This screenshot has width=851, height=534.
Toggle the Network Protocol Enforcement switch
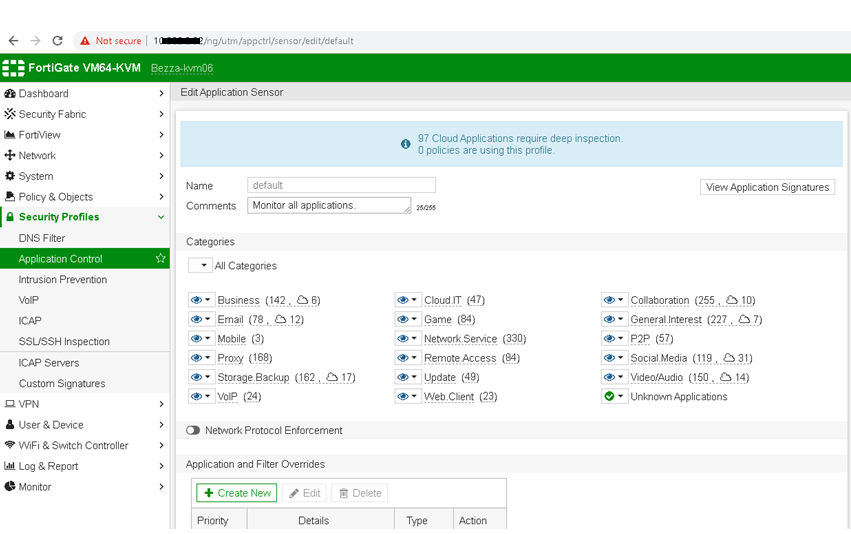tap(193, 431)
